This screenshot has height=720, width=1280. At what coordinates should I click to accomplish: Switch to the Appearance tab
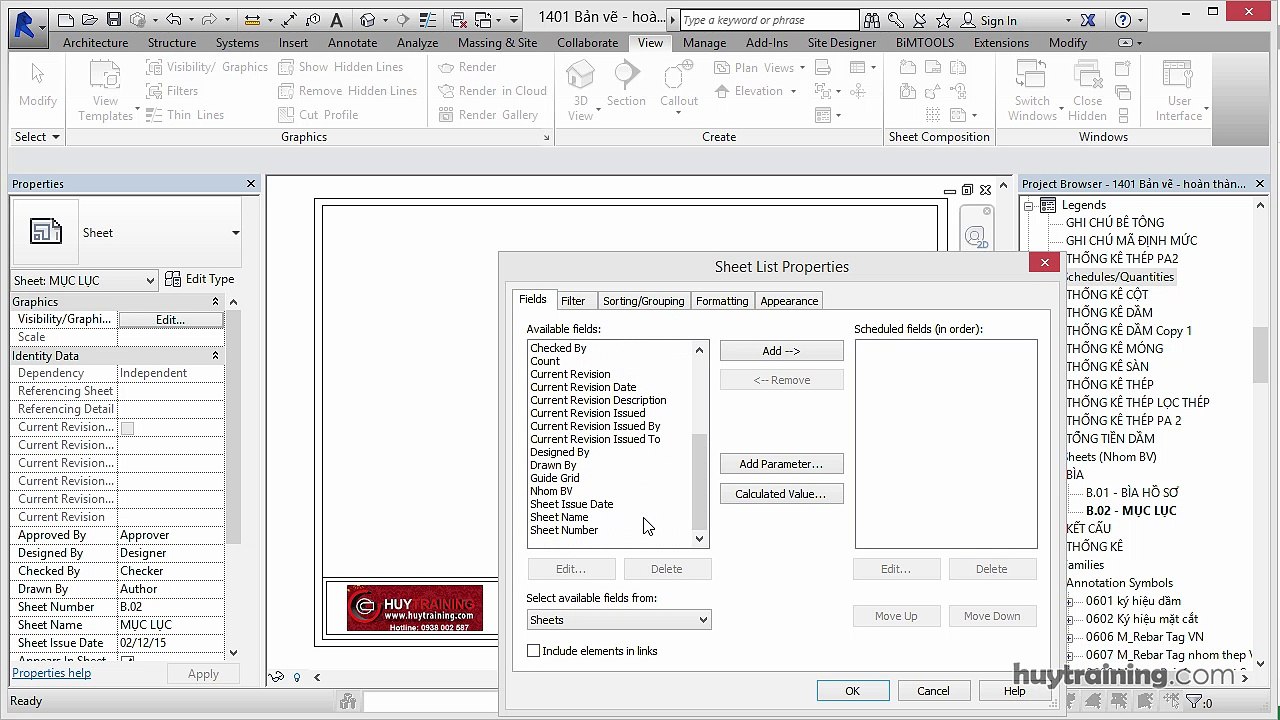(x=789, y=301)
